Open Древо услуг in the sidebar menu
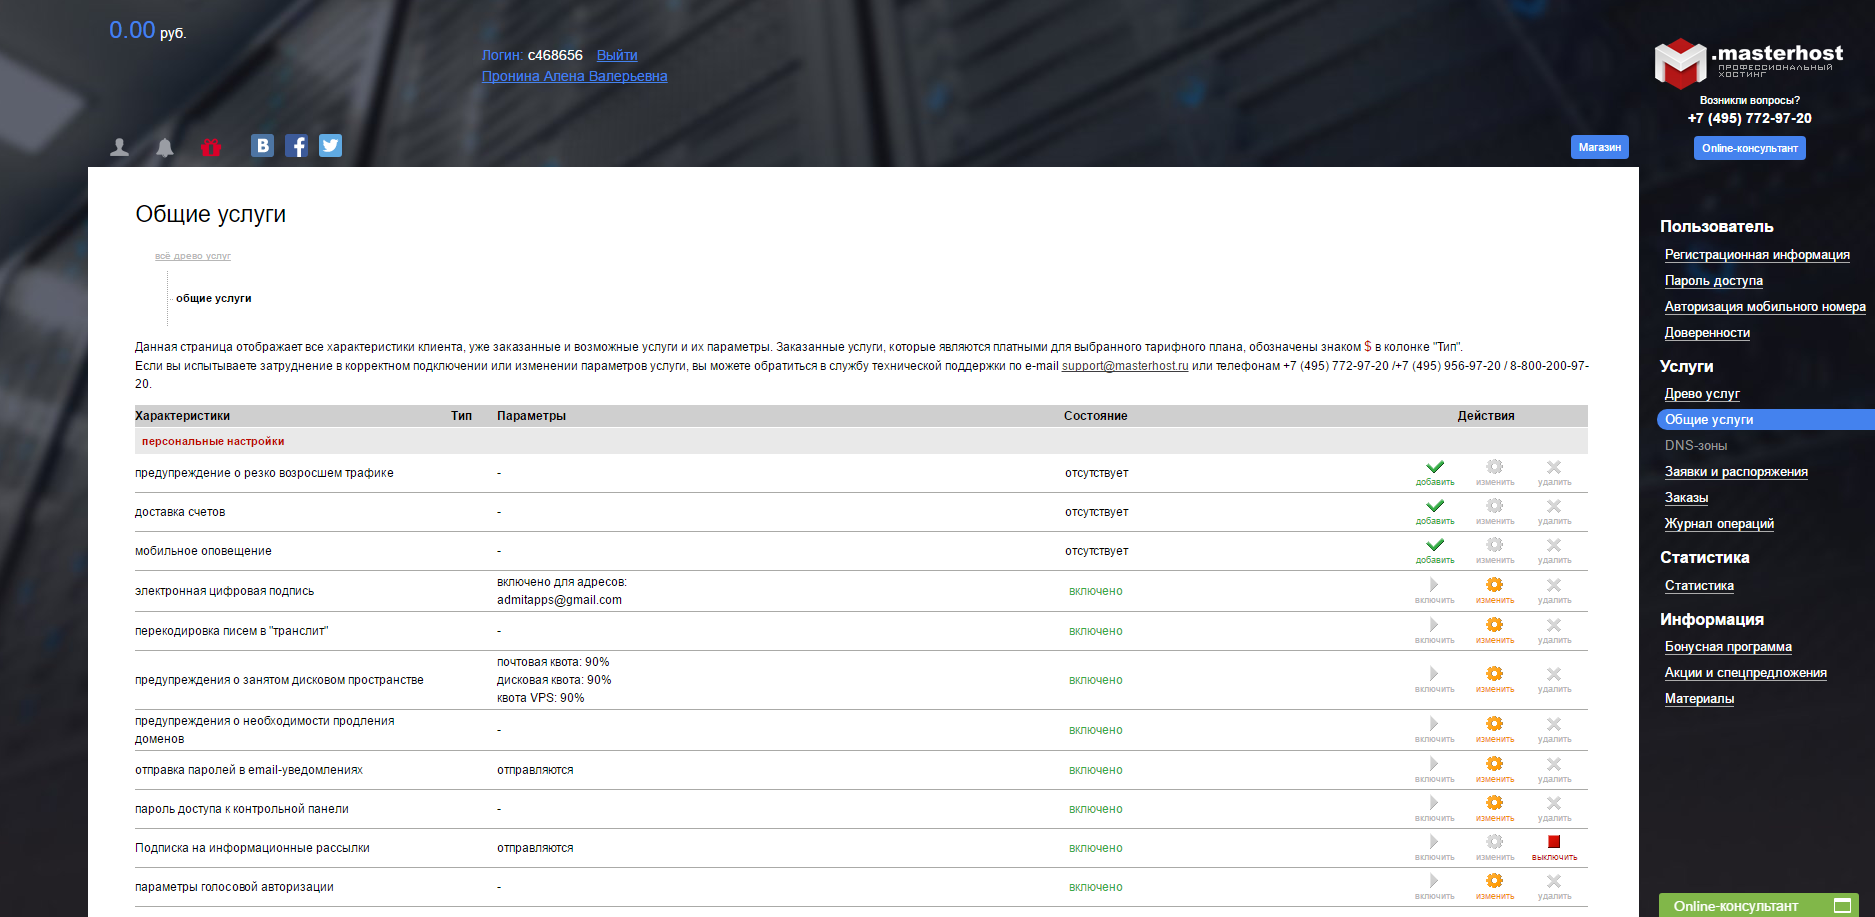The height and width of the screenshot is (917, 1875). coord(1701,394)
